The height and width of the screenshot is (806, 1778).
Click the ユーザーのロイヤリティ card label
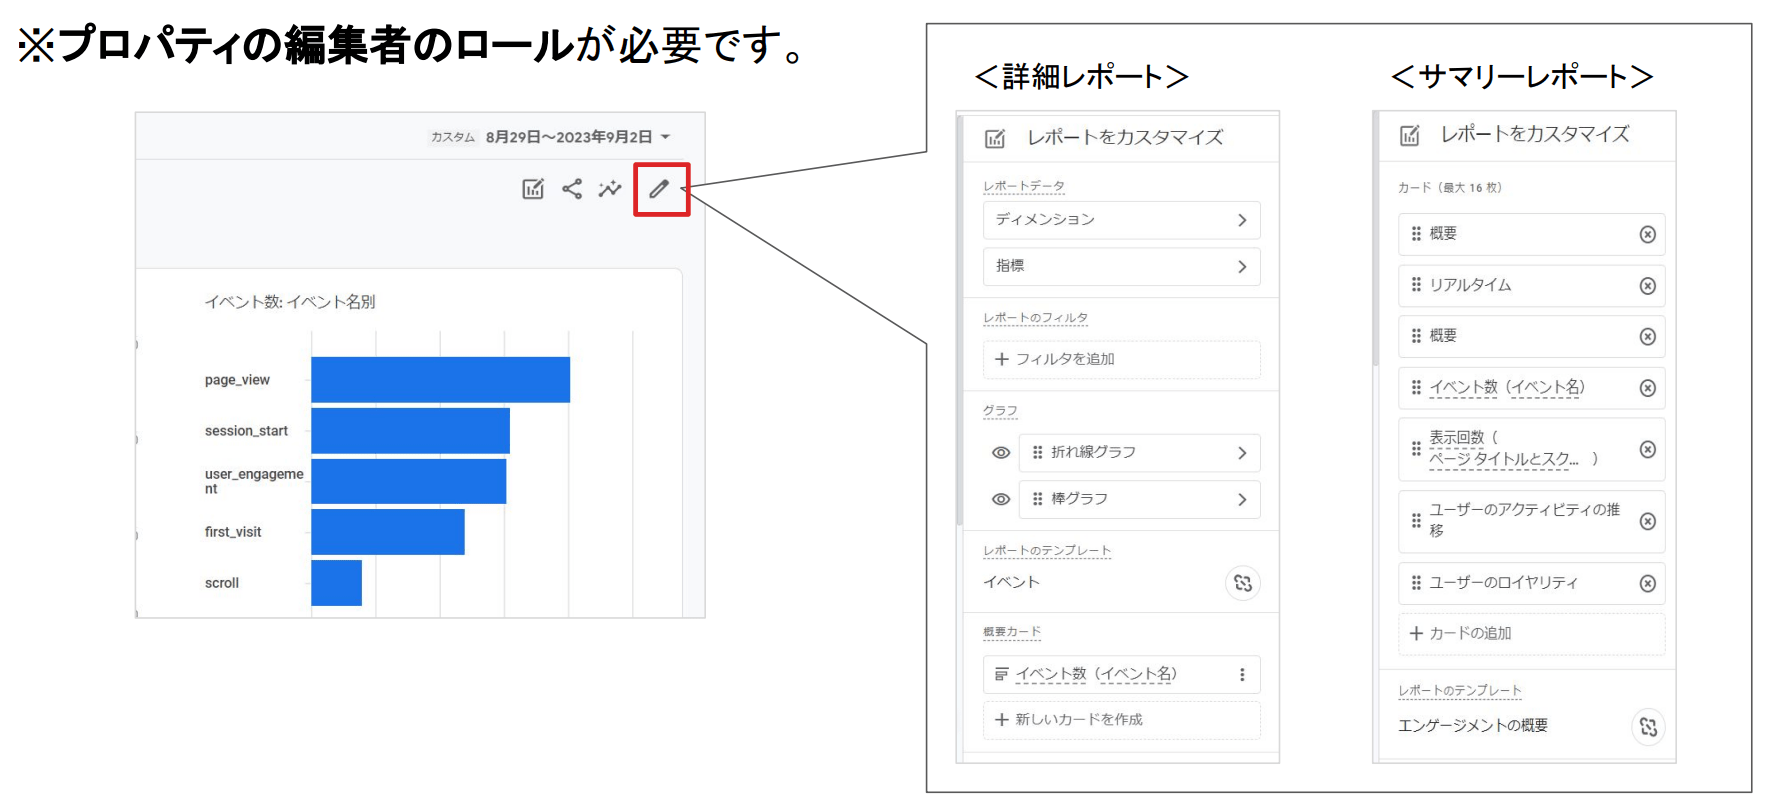[1503, 583]
